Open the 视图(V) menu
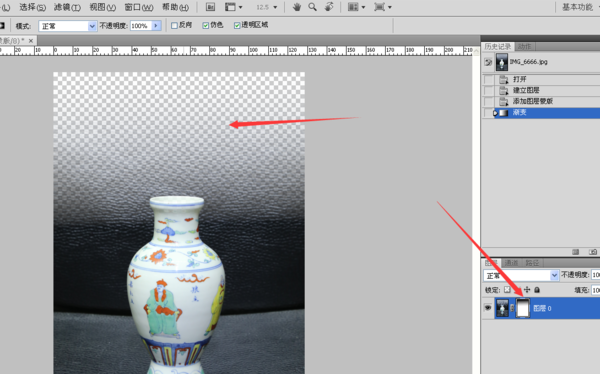Viewport: 600px width, 374px height. pos(103,7)
